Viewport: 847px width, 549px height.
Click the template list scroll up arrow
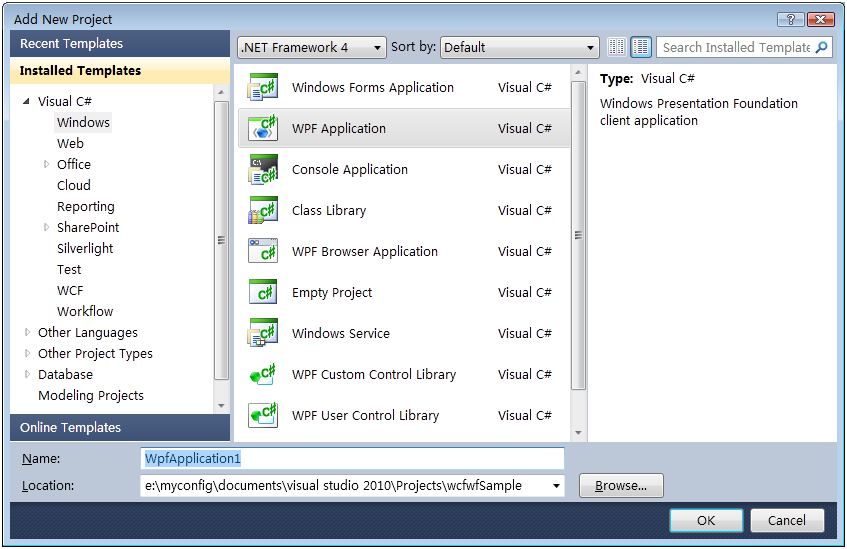[x=578, y=72]
